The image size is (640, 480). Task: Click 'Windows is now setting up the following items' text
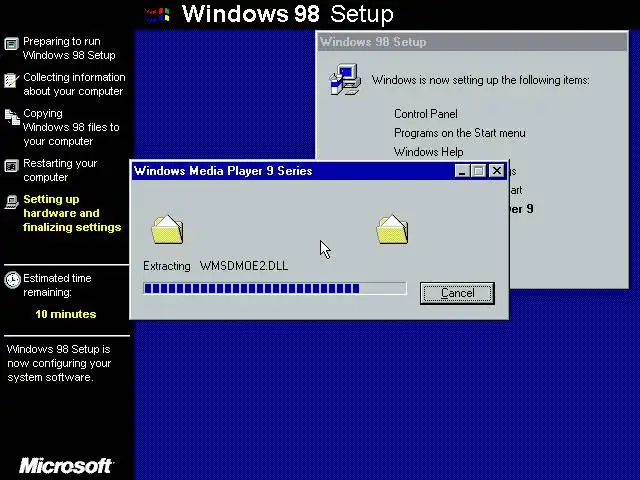(x=480, y=80)
